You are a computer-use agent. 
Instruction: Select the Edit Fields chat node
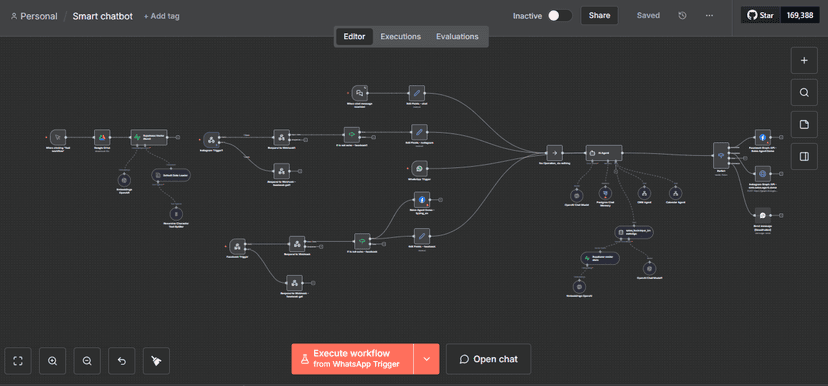coord(417,93)
